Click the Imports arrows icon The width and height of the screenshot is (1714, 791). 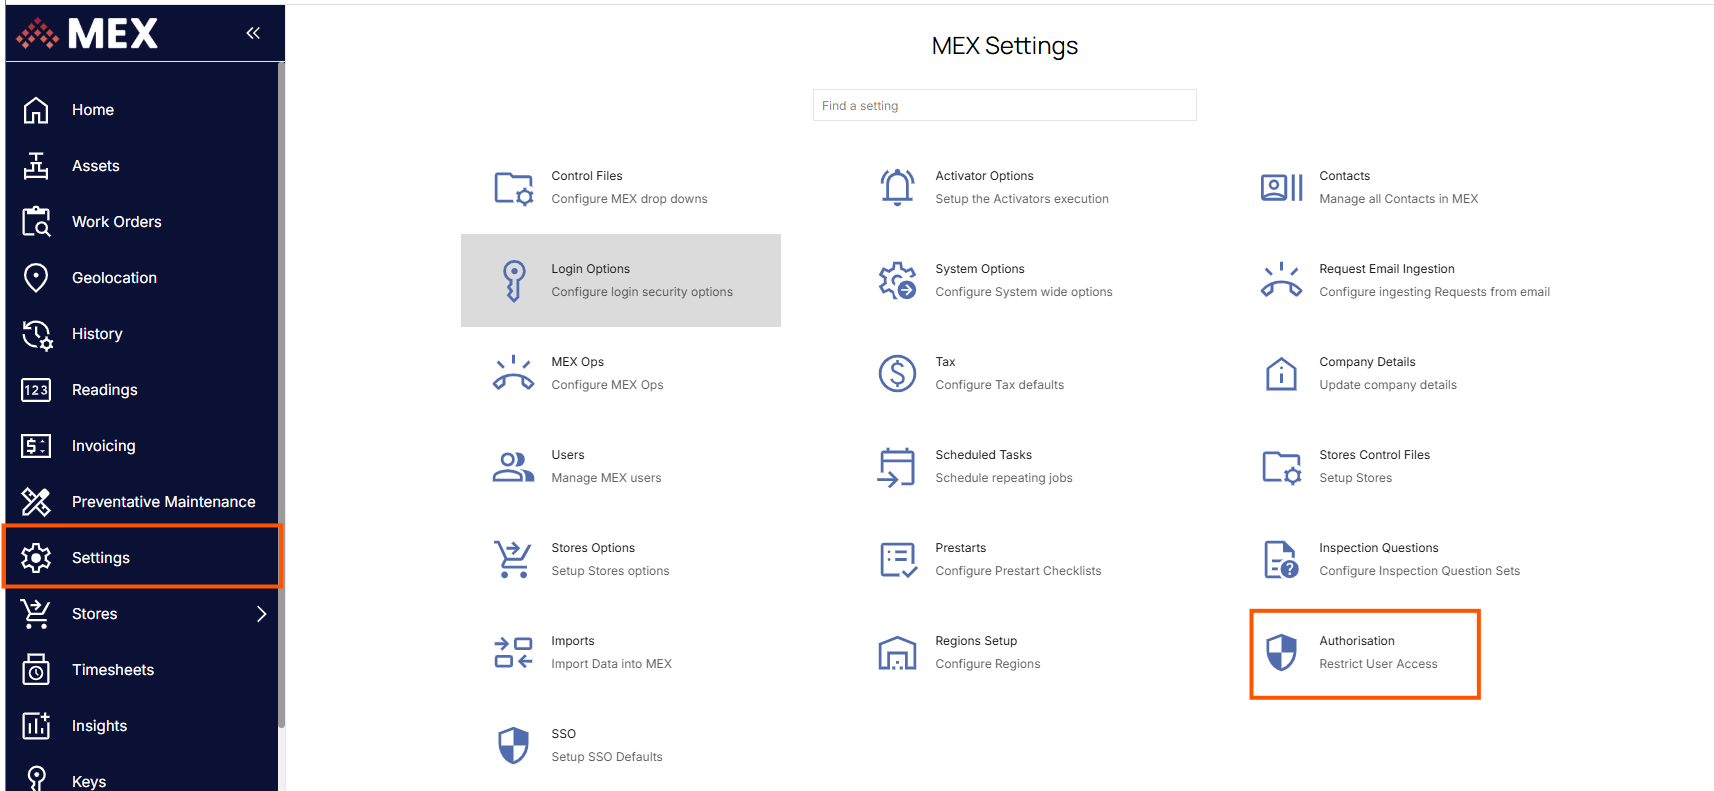513,653
